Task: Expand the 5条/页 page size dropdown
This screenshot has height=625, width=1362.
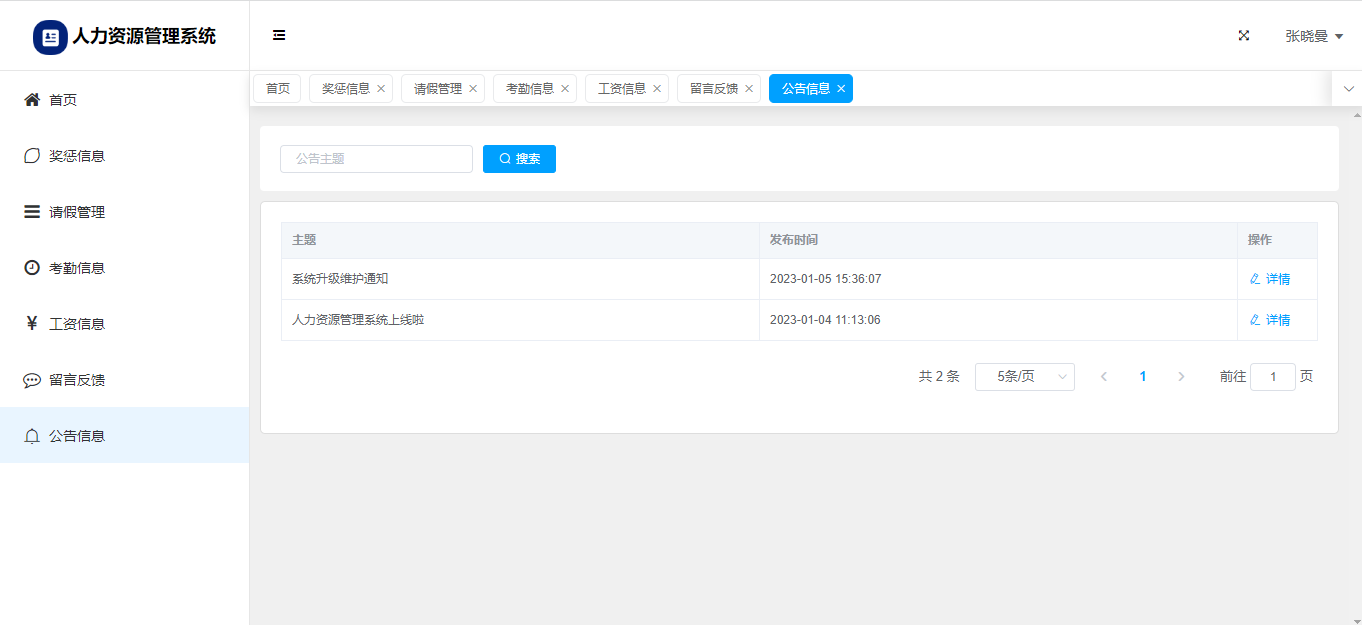Action: tap(1024, 377)
